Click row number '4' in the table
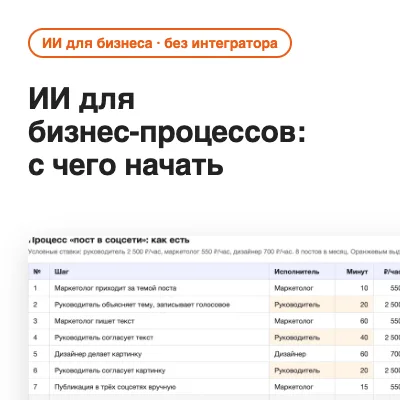This screenshot has width=400, height=400. (35, 338)
